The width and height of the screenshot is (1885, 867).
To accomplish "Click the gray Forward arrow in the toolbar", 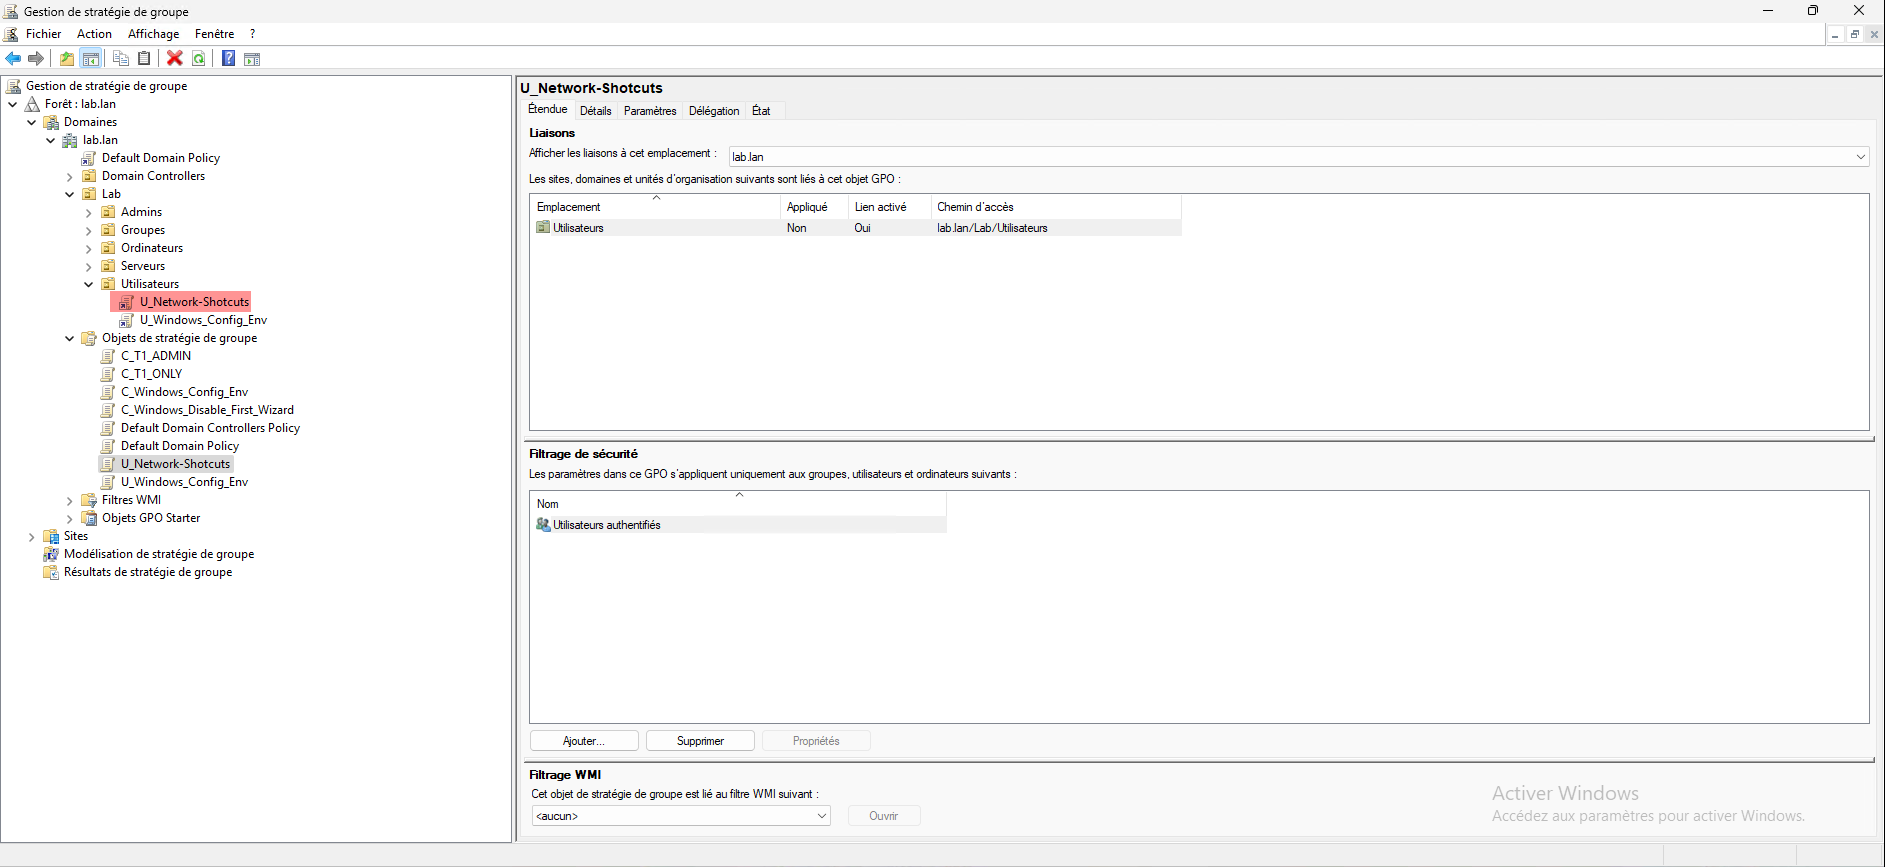I will coord(36,58).
